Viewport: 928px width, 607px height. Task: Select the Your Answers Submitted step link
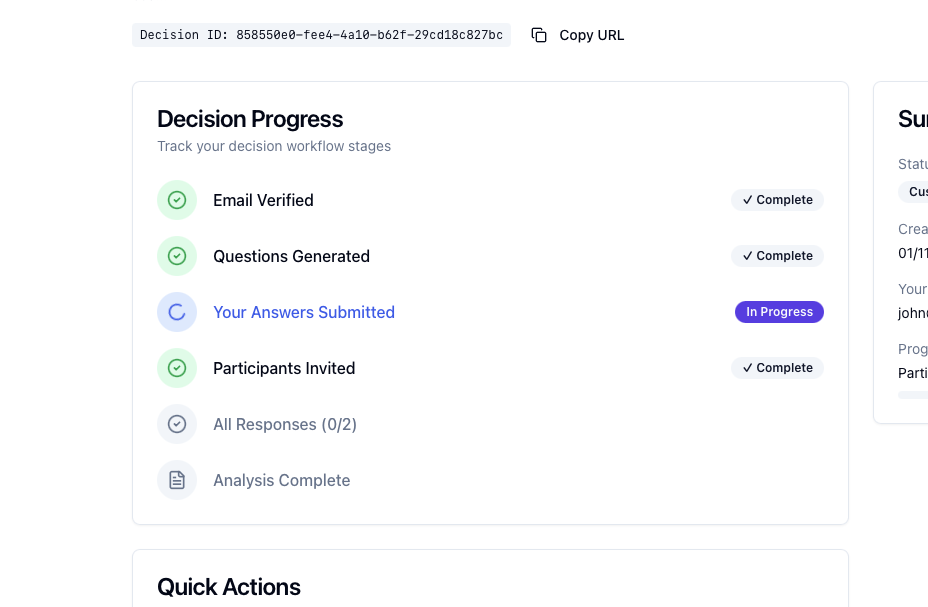click(304, 312)
